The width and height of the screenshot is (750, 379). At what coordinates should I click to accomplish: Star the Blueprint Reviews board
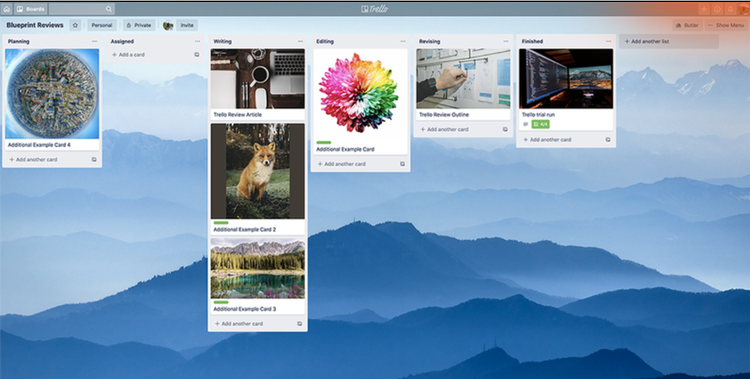[75, 25]
